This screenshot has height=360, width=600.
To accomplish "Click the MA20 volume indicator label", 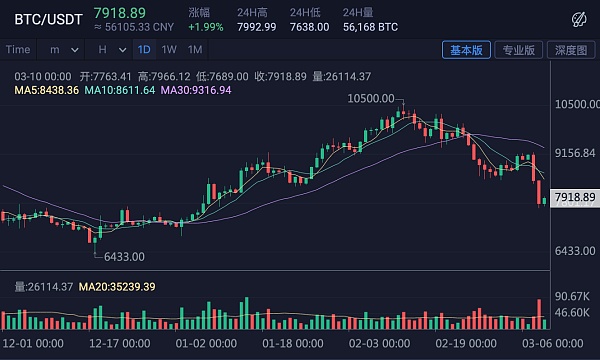I will 117,287.
